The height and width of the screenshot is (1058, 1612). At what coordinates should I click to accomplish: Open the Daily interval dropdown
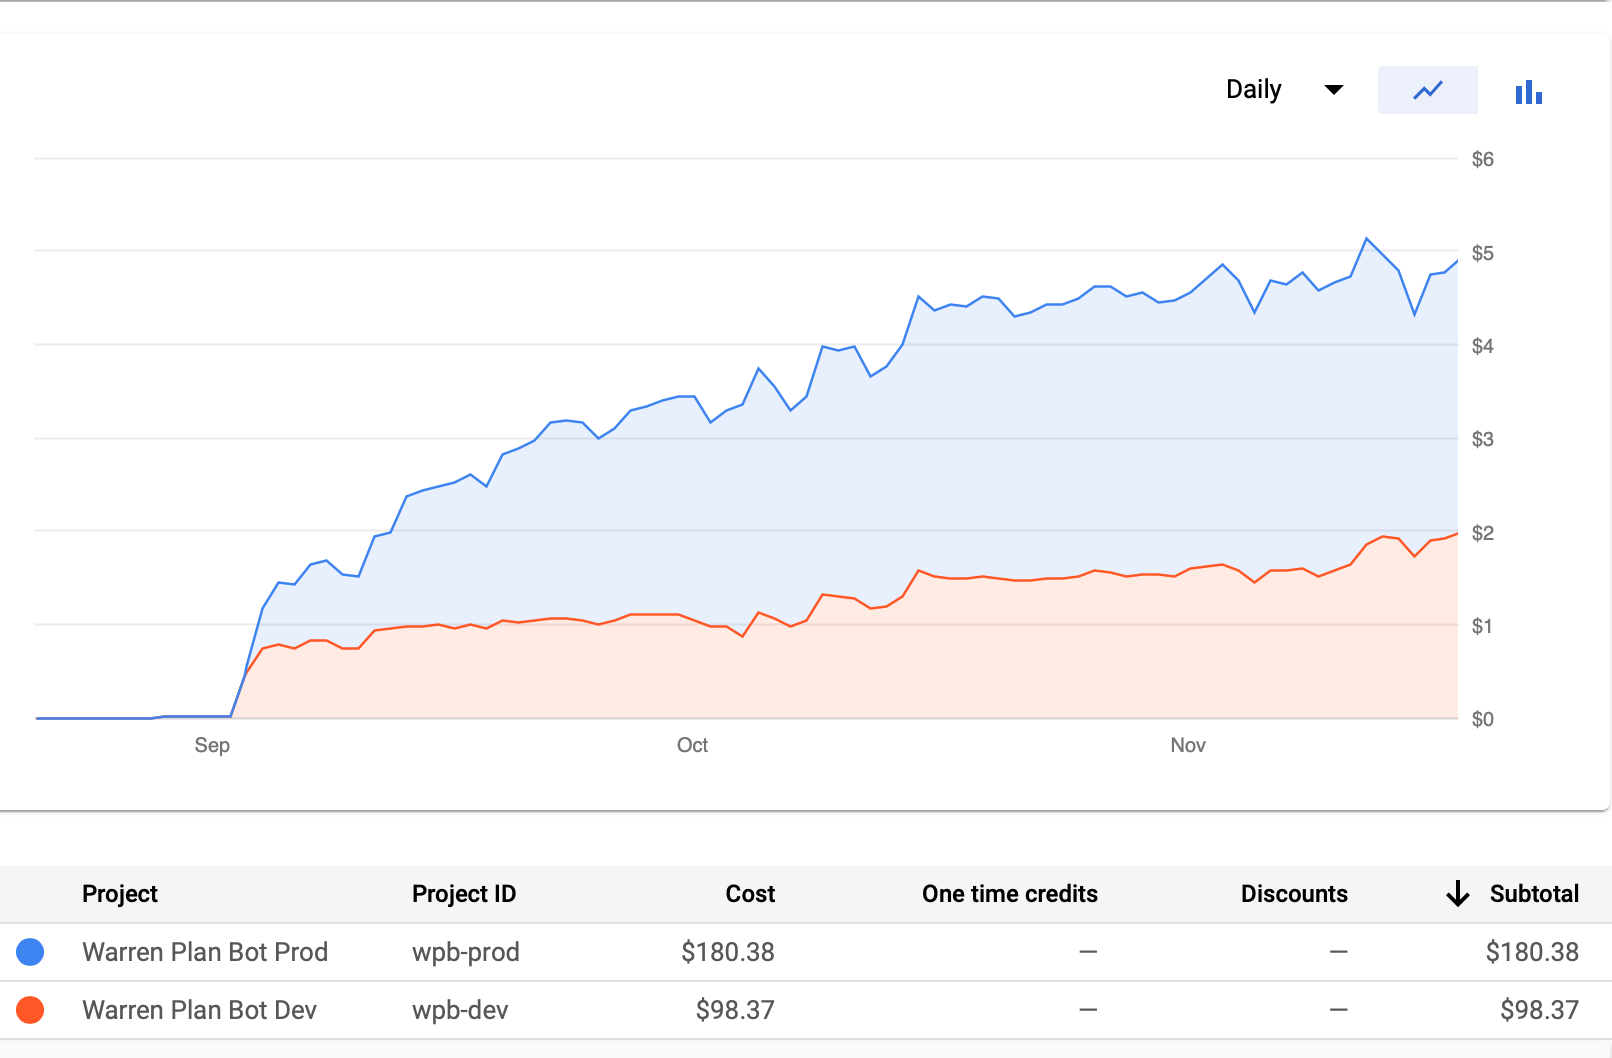click(x=1254, y=90)
